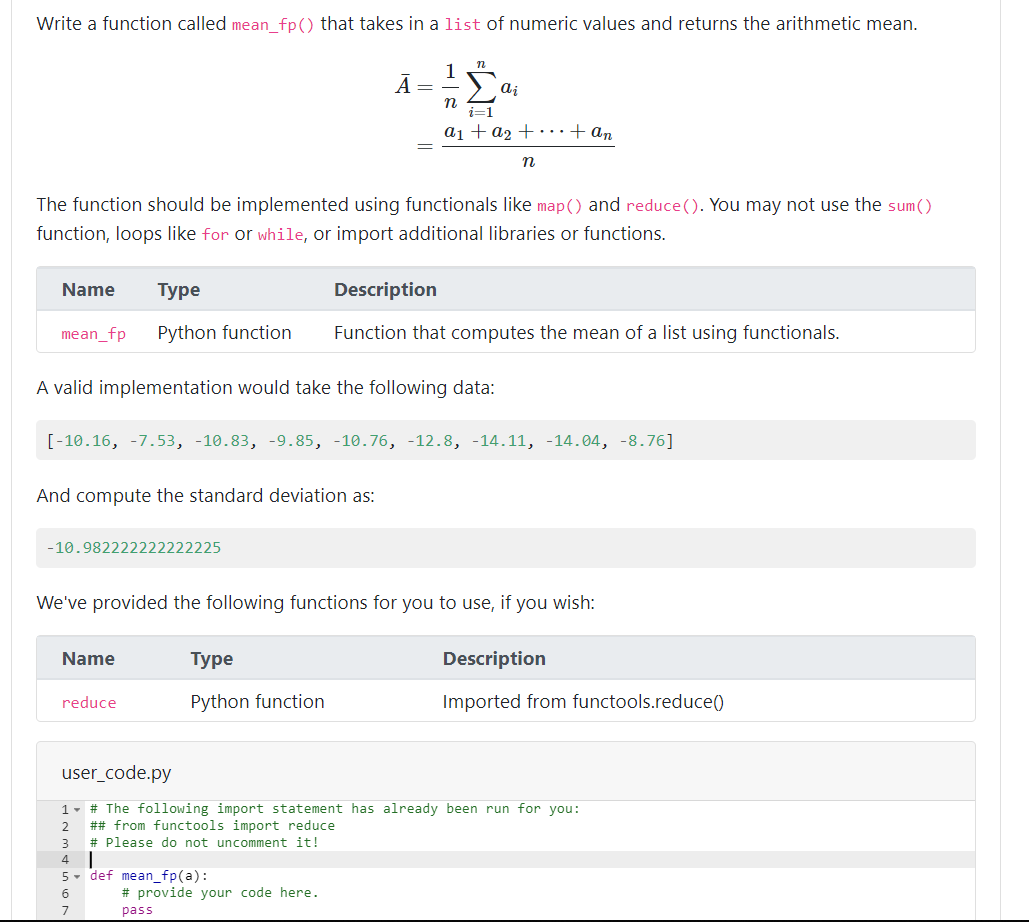The height and width of the screenshot is (922, 1029).
Task: Click the reduce row in the provided functions table
Action: tap(89, 701)
